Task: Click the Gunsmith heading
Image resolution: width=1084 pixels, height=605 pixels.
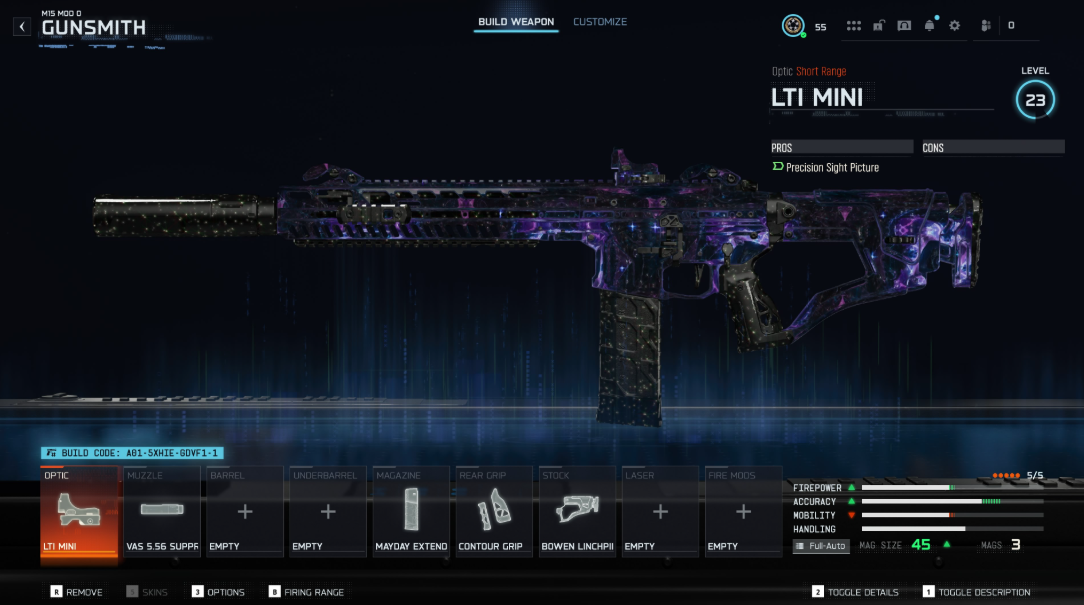Action: tap(94, 28)
